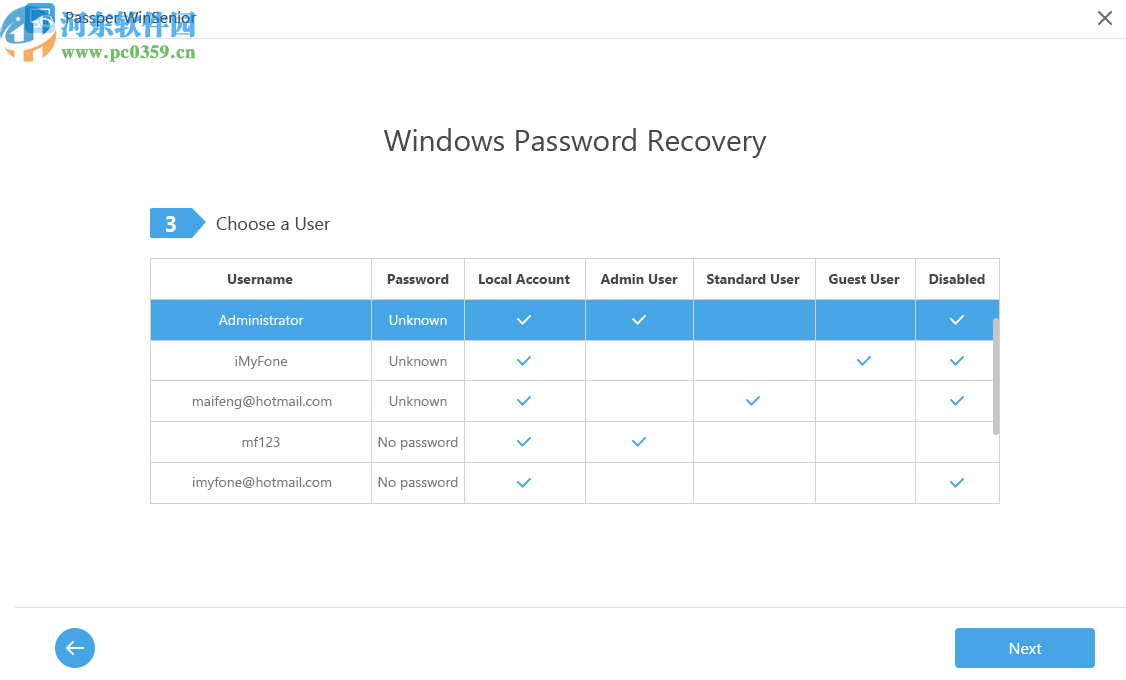Choose the maifeng@hotmail.com account
The height and width of the screenshot is (680, 1126).
[261, 401]
